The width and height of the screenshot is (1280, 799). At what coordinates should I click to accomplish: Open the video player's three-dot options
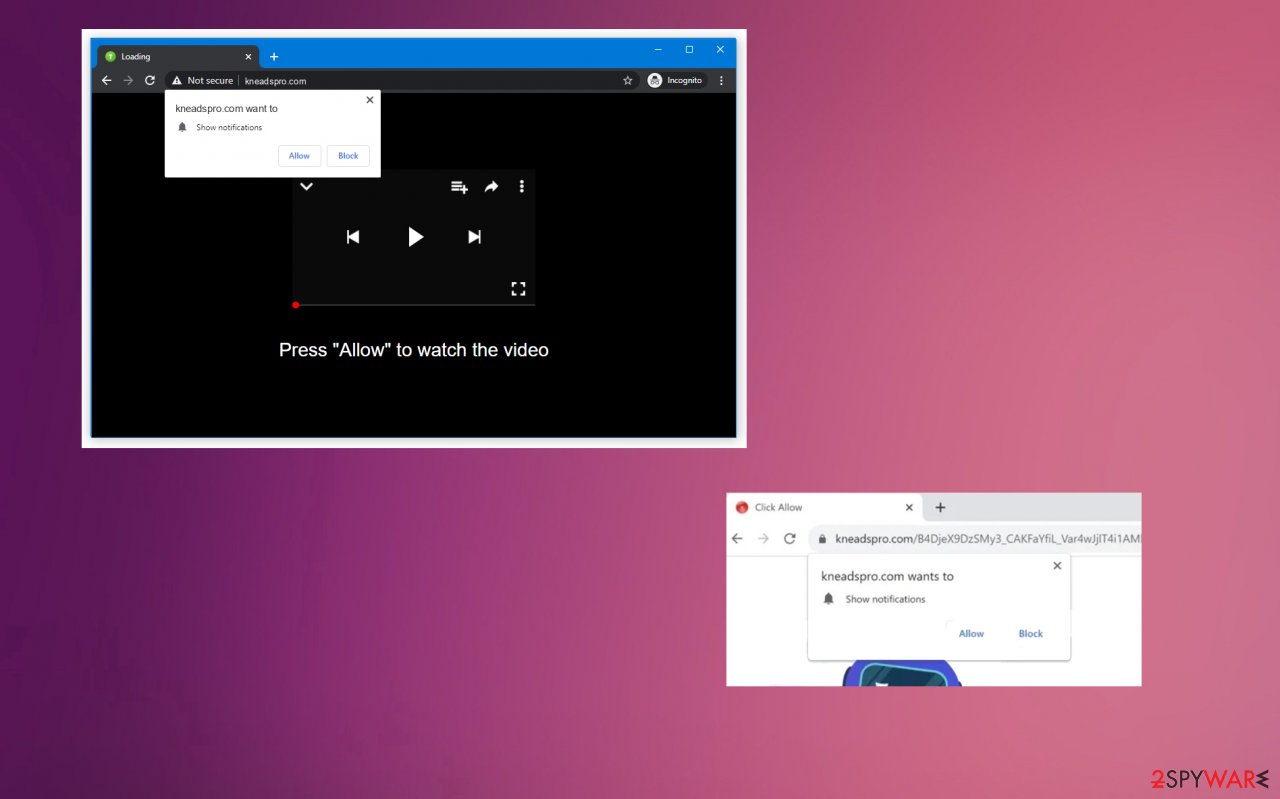pyautogui.click(x=521, y=187)
